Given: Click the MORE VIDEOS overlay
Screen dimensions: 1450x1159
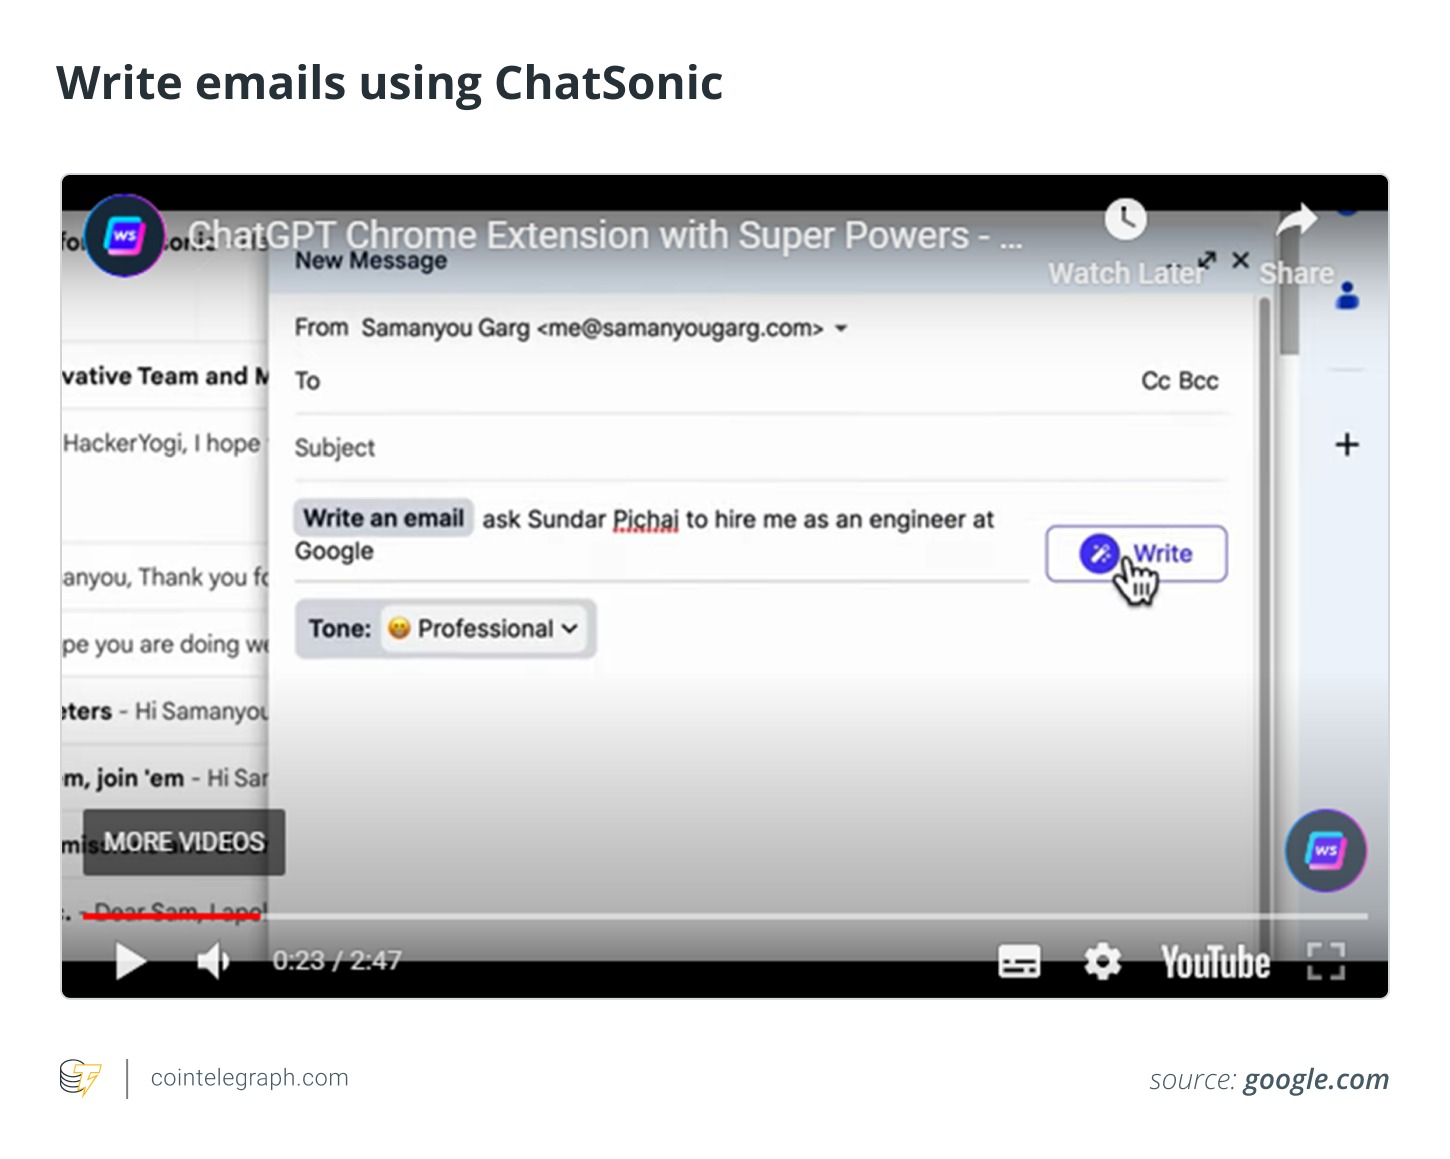Looking at the screenshot, I should point(184,842).
